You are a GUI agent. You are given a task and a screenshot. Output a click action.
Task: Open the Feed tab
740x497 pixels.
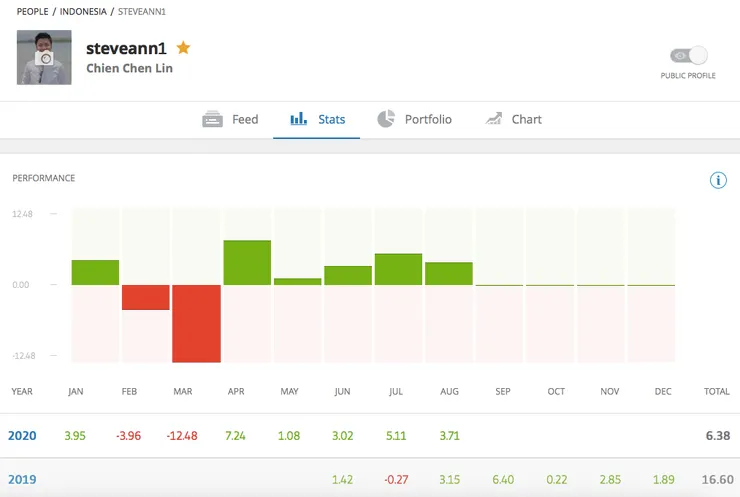click(245, 119)
